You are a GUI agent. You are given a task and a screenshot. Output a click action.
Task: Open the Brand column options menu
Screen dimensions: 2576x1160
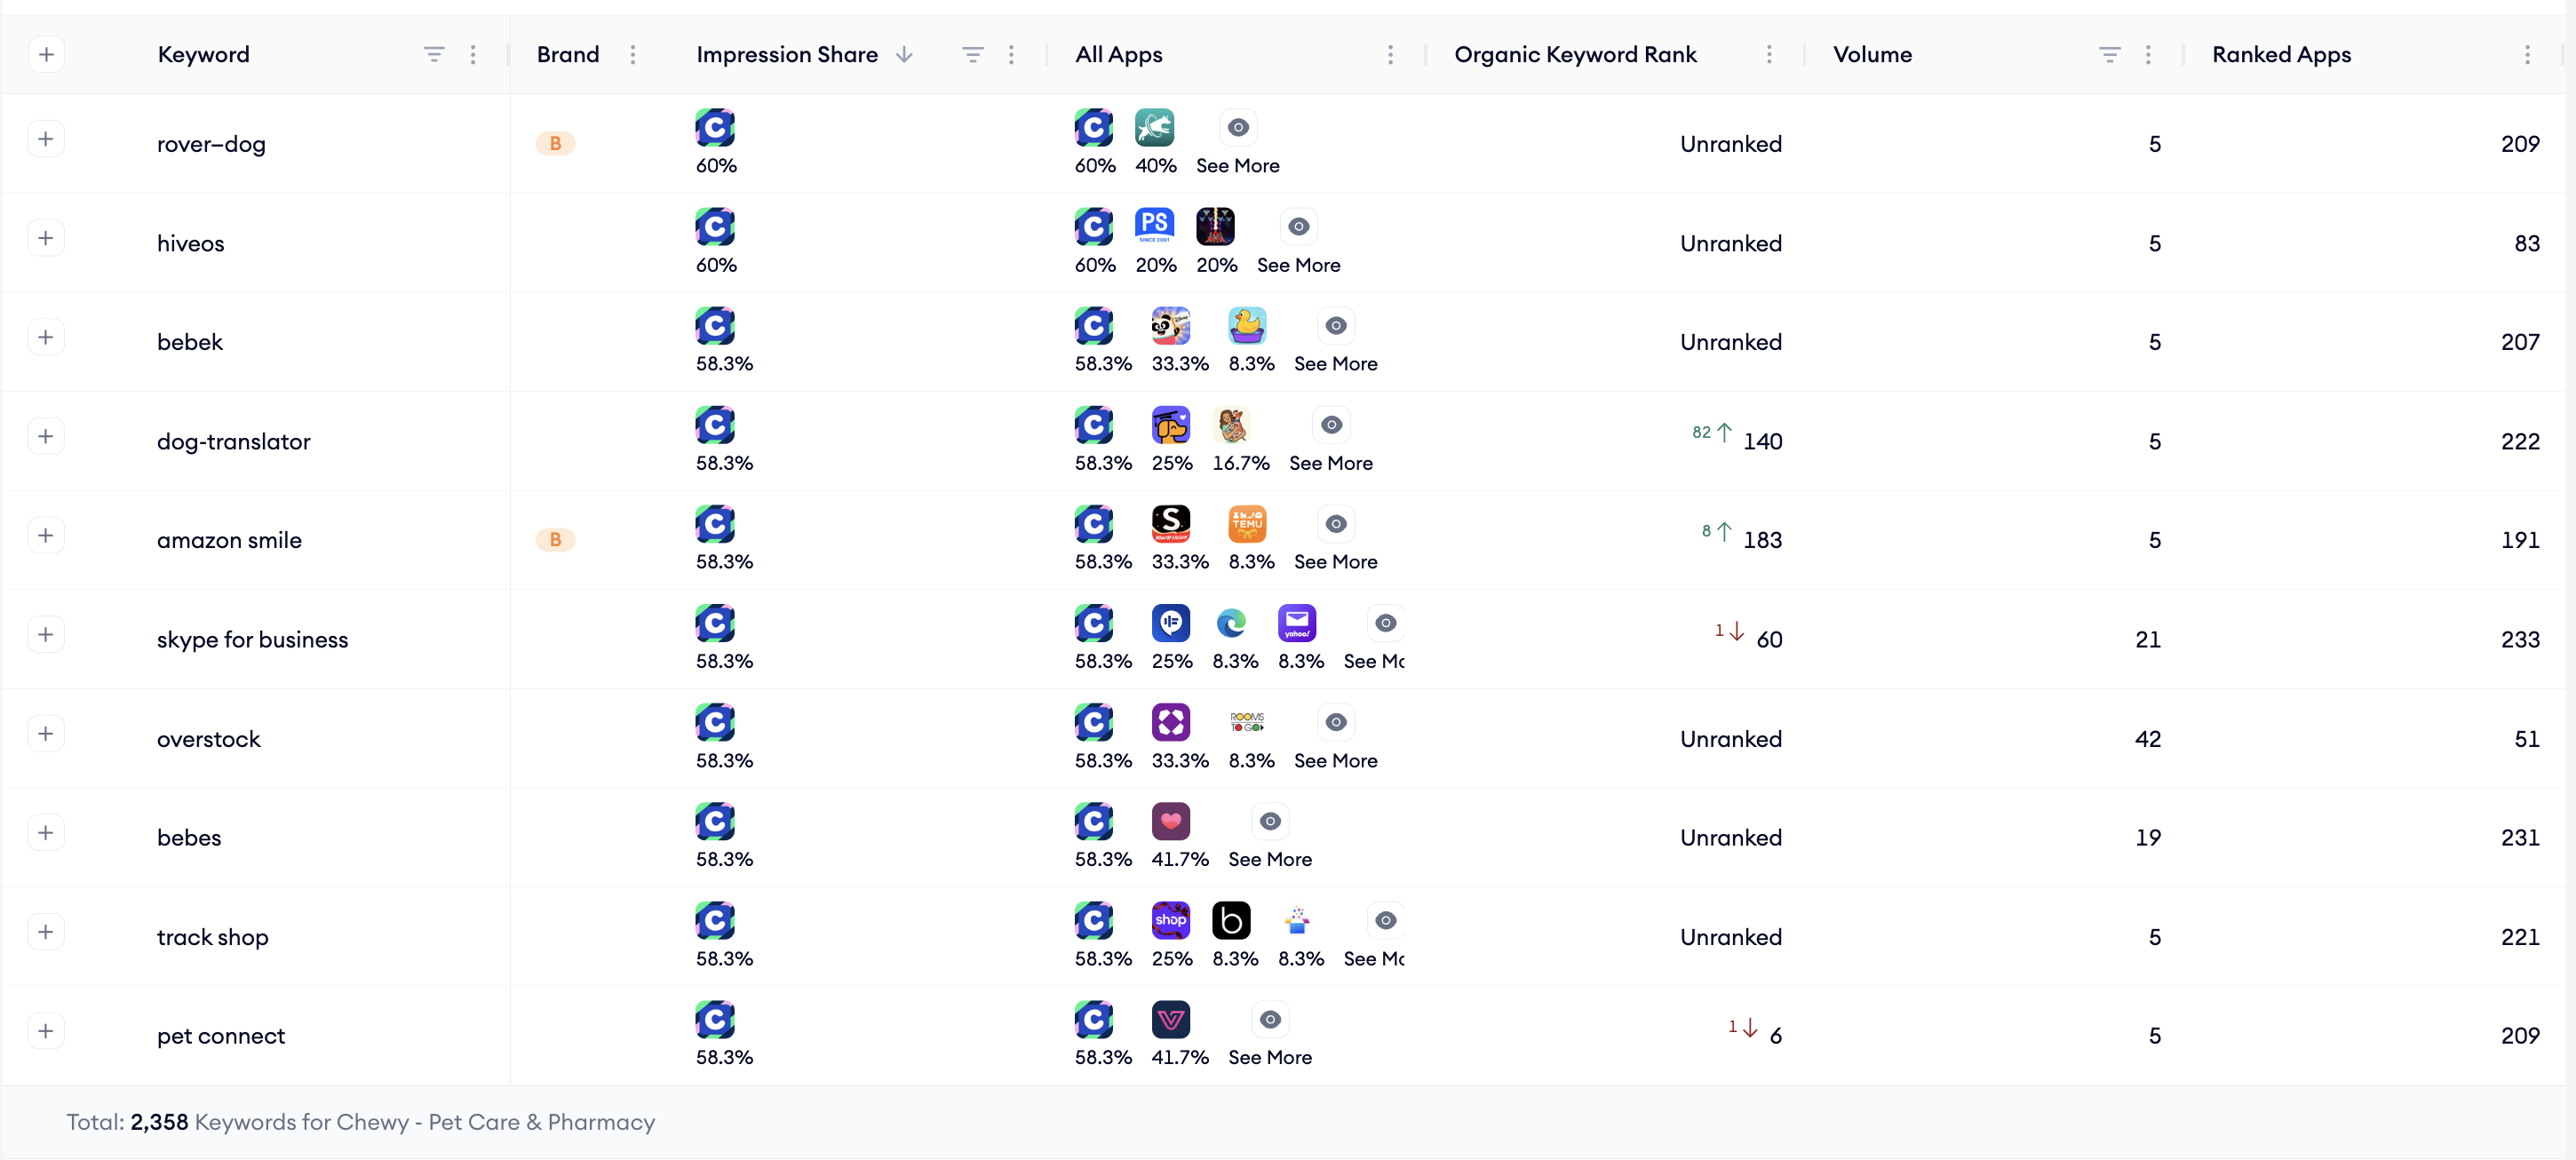click(x=633, y=55)
